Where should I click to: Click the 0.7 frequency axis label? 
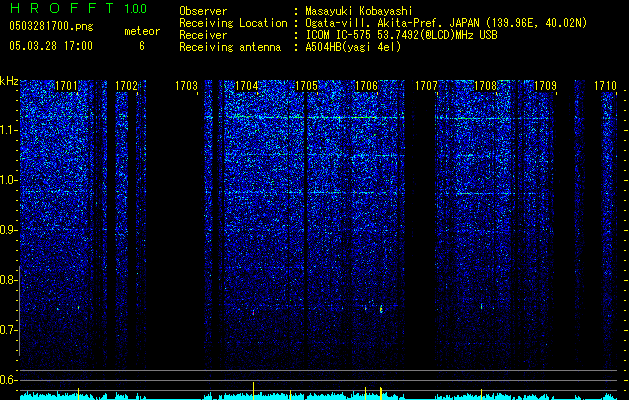point(7,330)
